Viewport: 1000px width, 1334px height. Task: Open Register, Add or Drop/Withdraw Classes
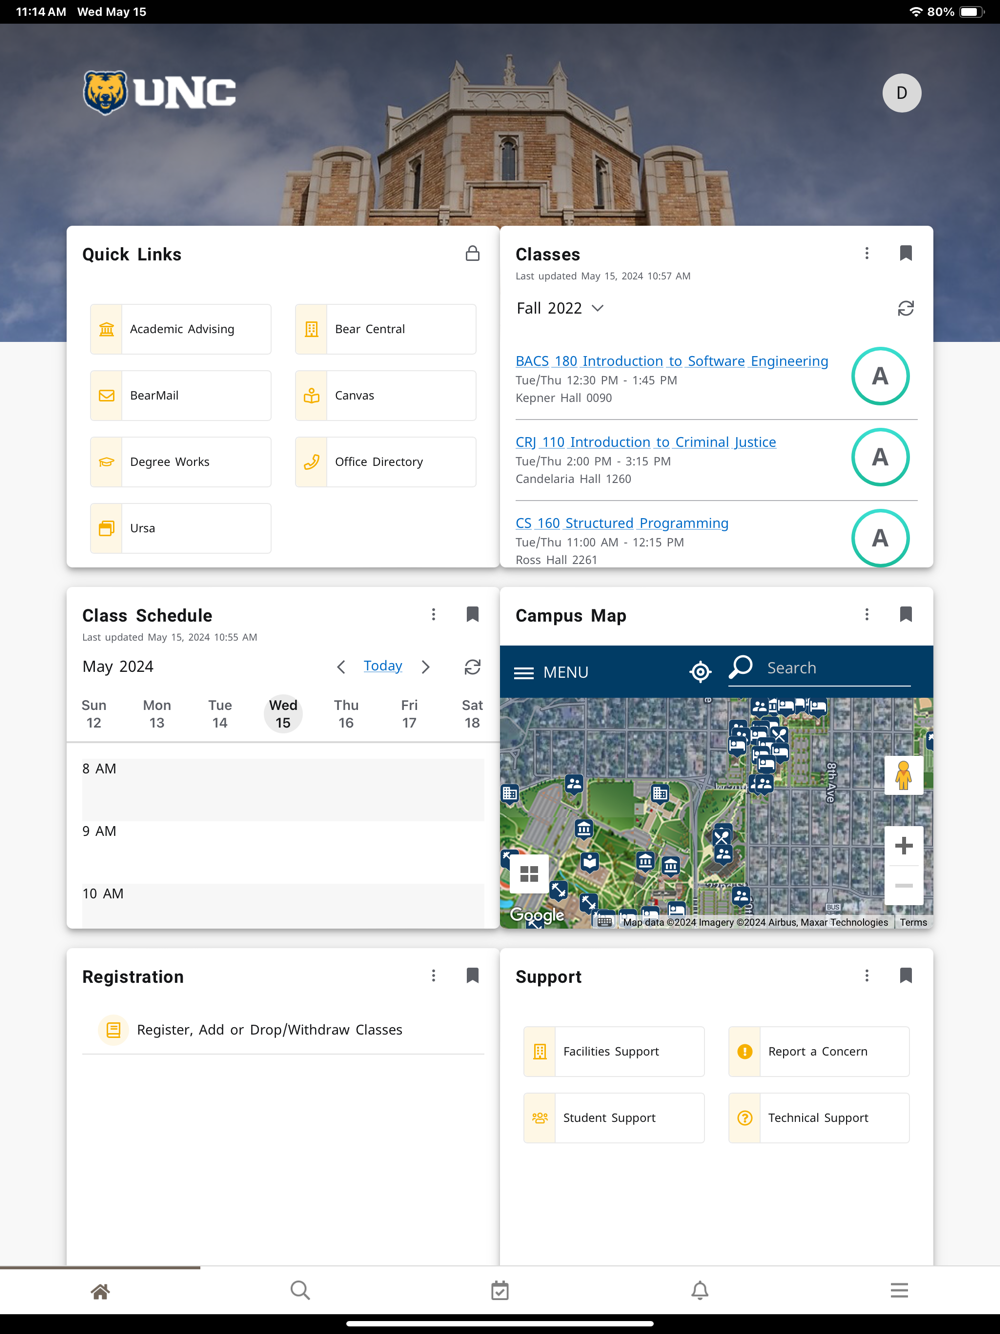tap(283, 1030)
